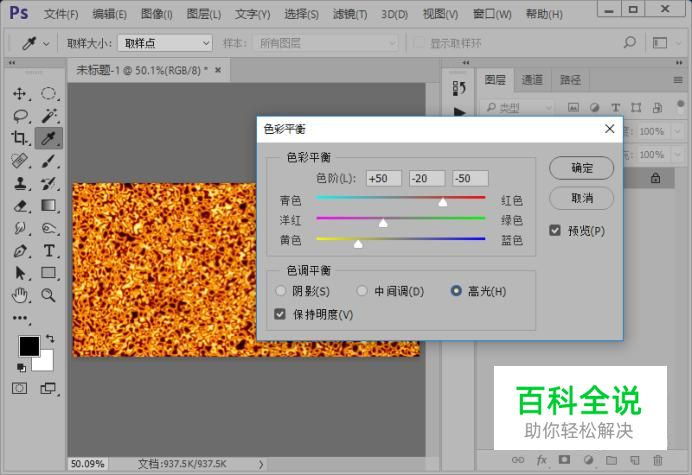
Task: Select the Dodge tool
Action: [49, 228]
